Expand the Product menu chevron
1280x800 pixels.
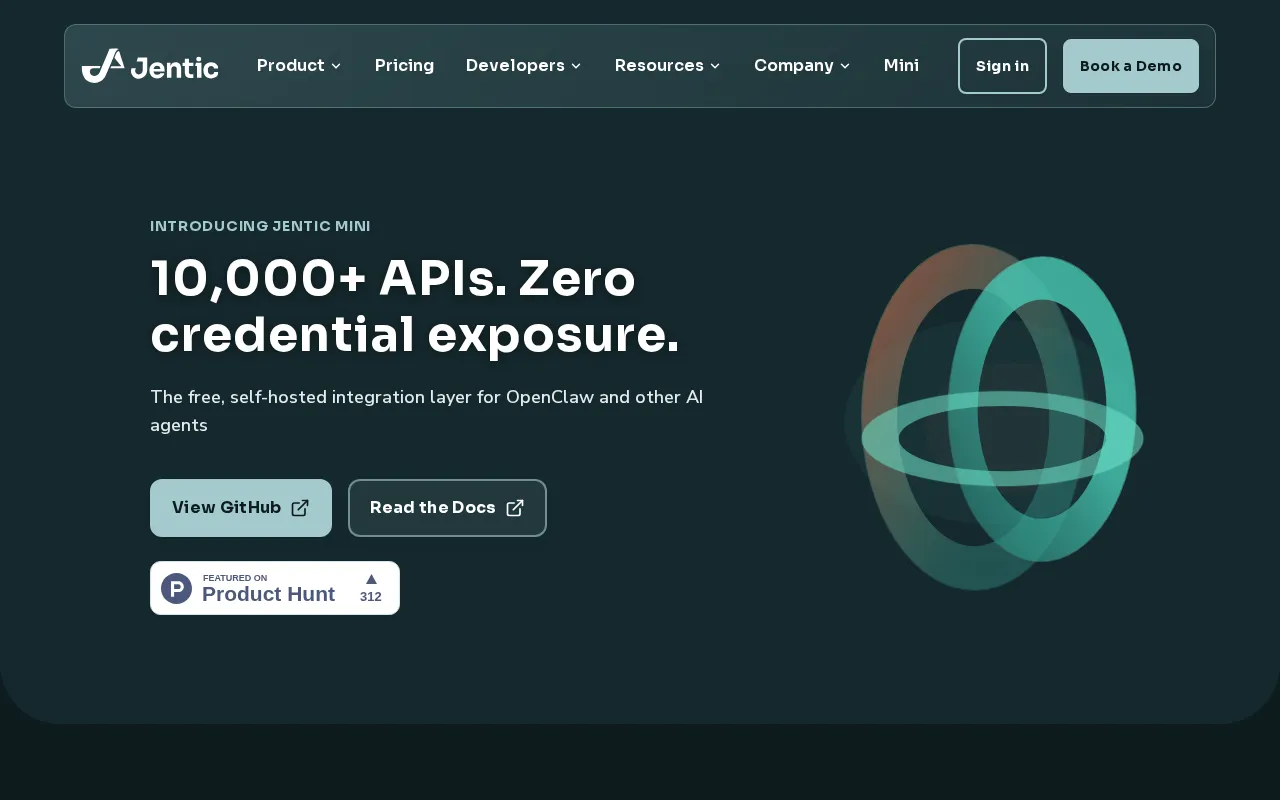click(336, 66)
